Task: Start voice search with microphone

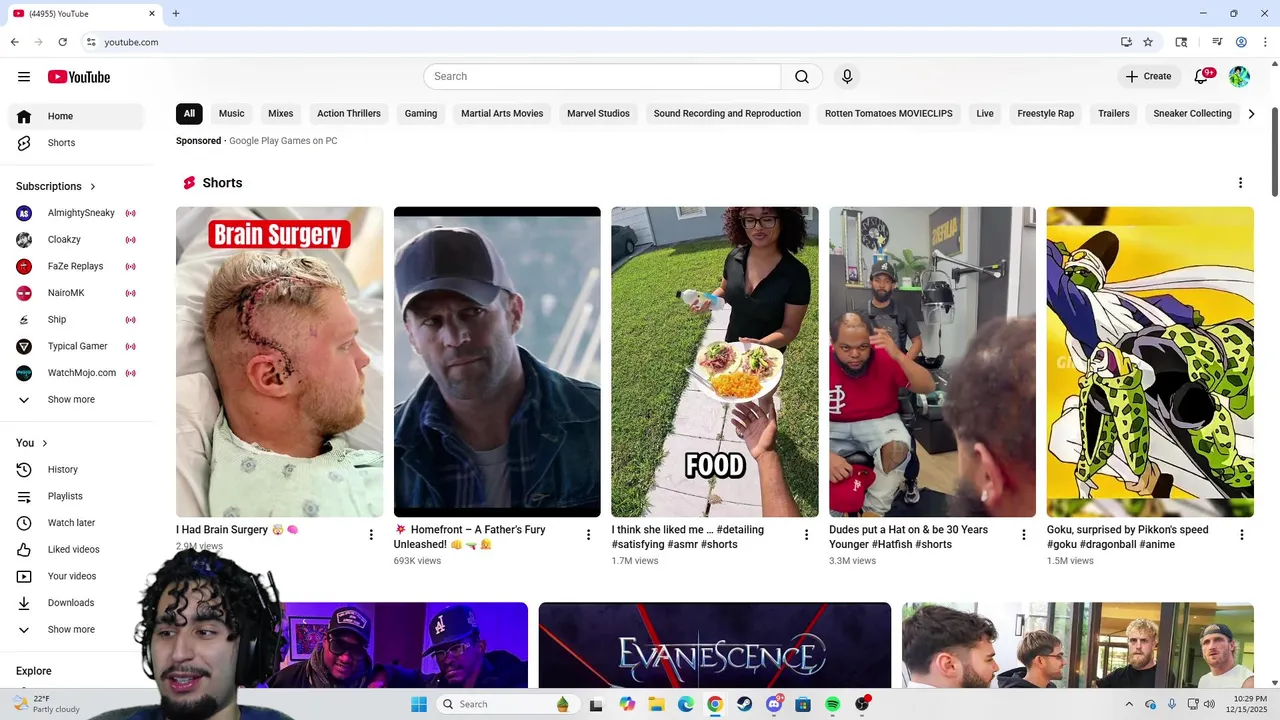Action: tap(847, 77)
